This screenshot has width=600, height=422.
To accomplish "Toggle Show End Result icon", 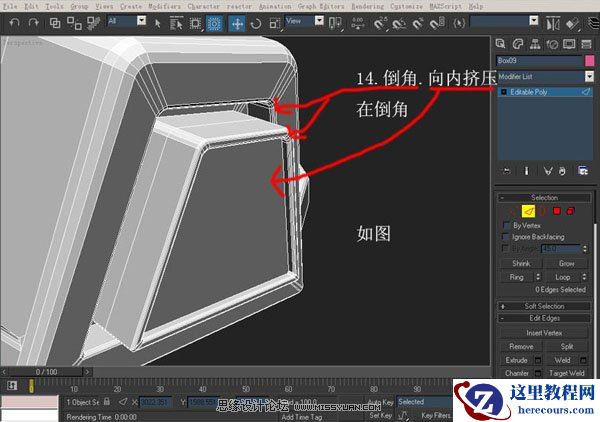I will coord(527,171).
